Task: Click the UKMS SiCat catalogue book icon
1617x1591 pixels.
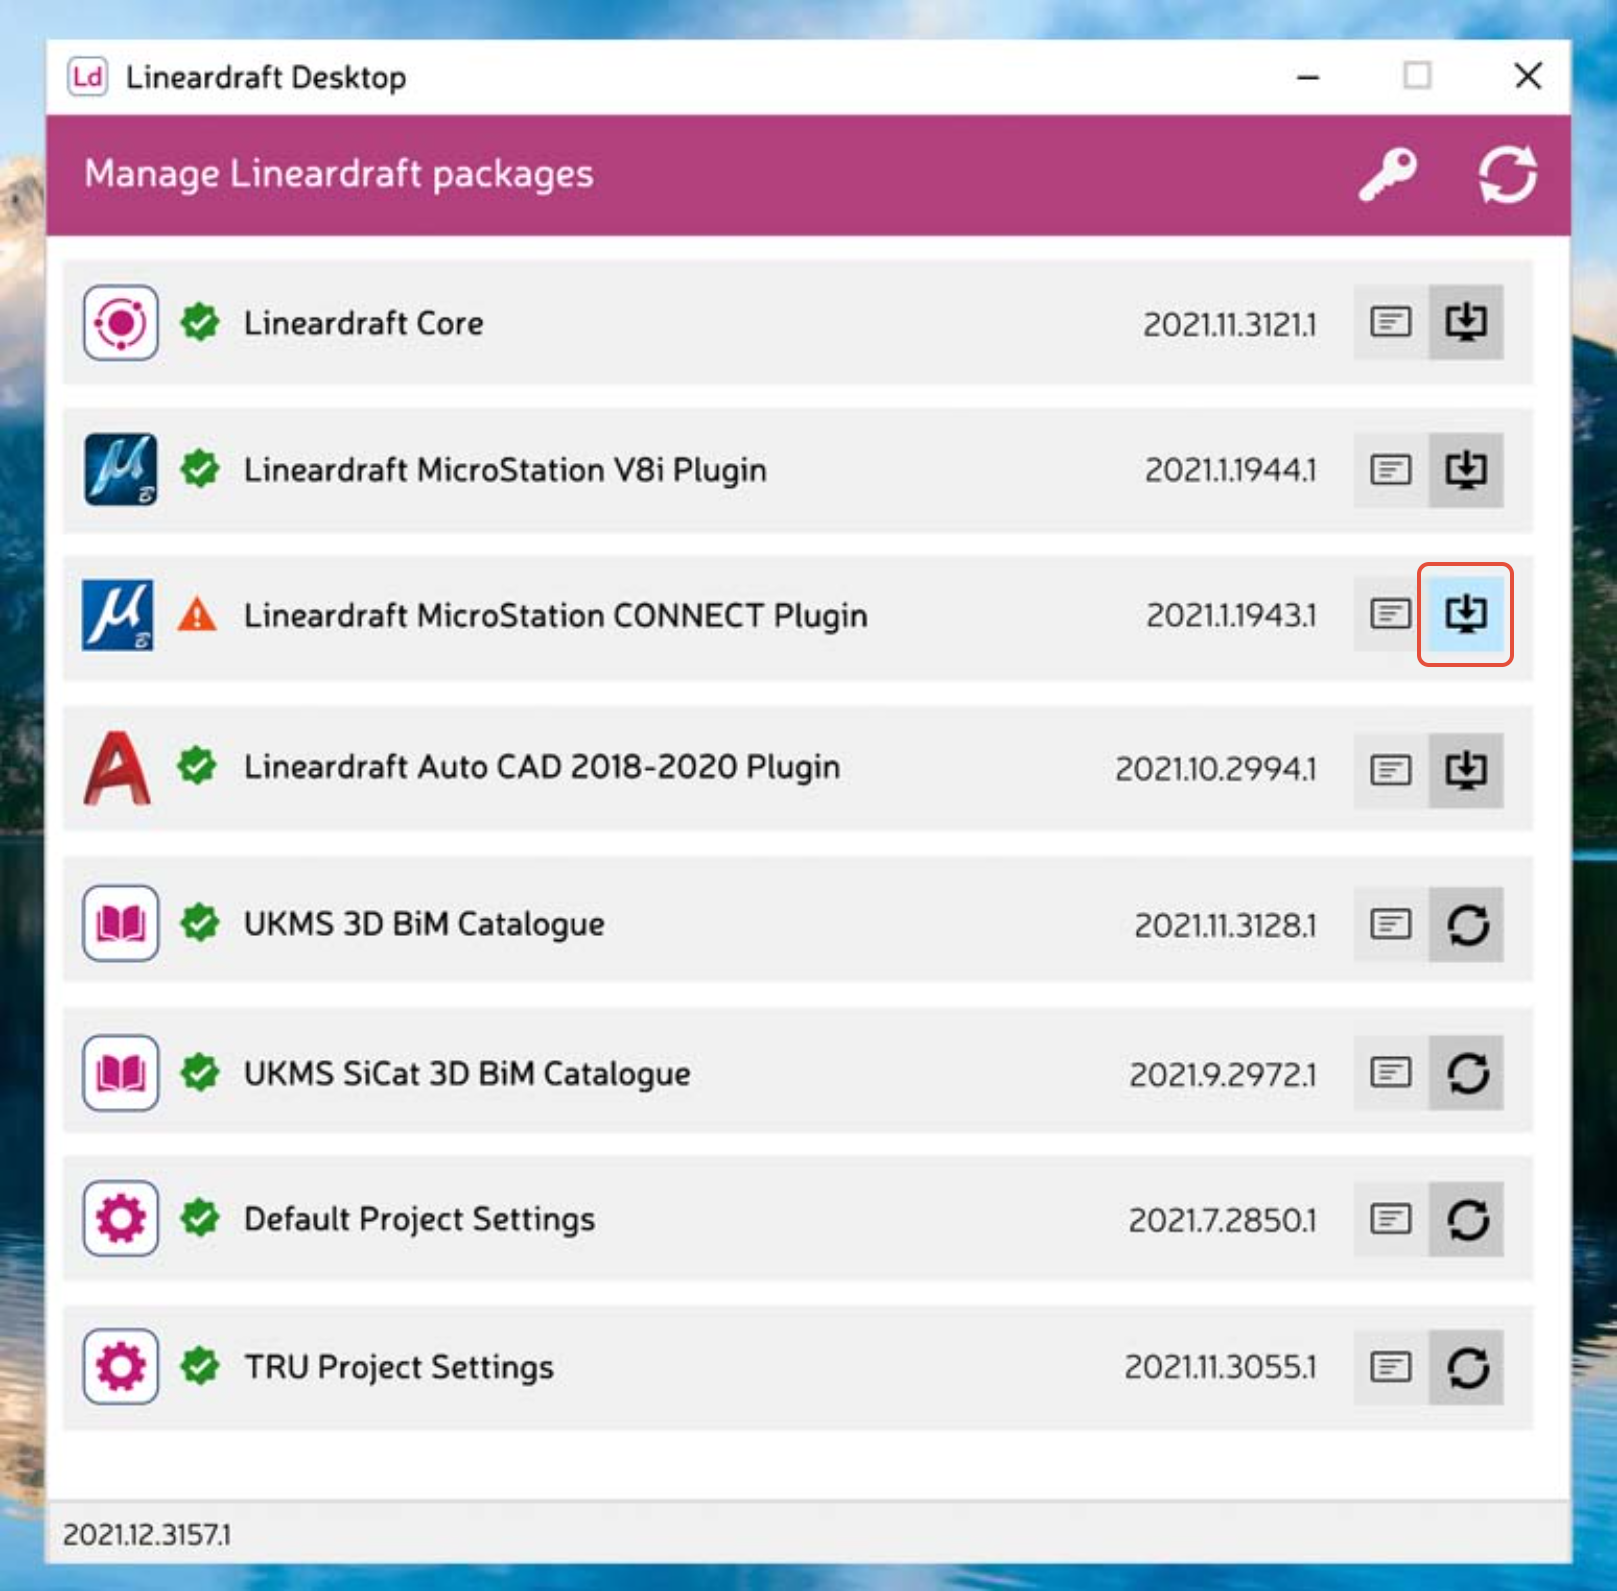Action: (x=121, y=1073)
